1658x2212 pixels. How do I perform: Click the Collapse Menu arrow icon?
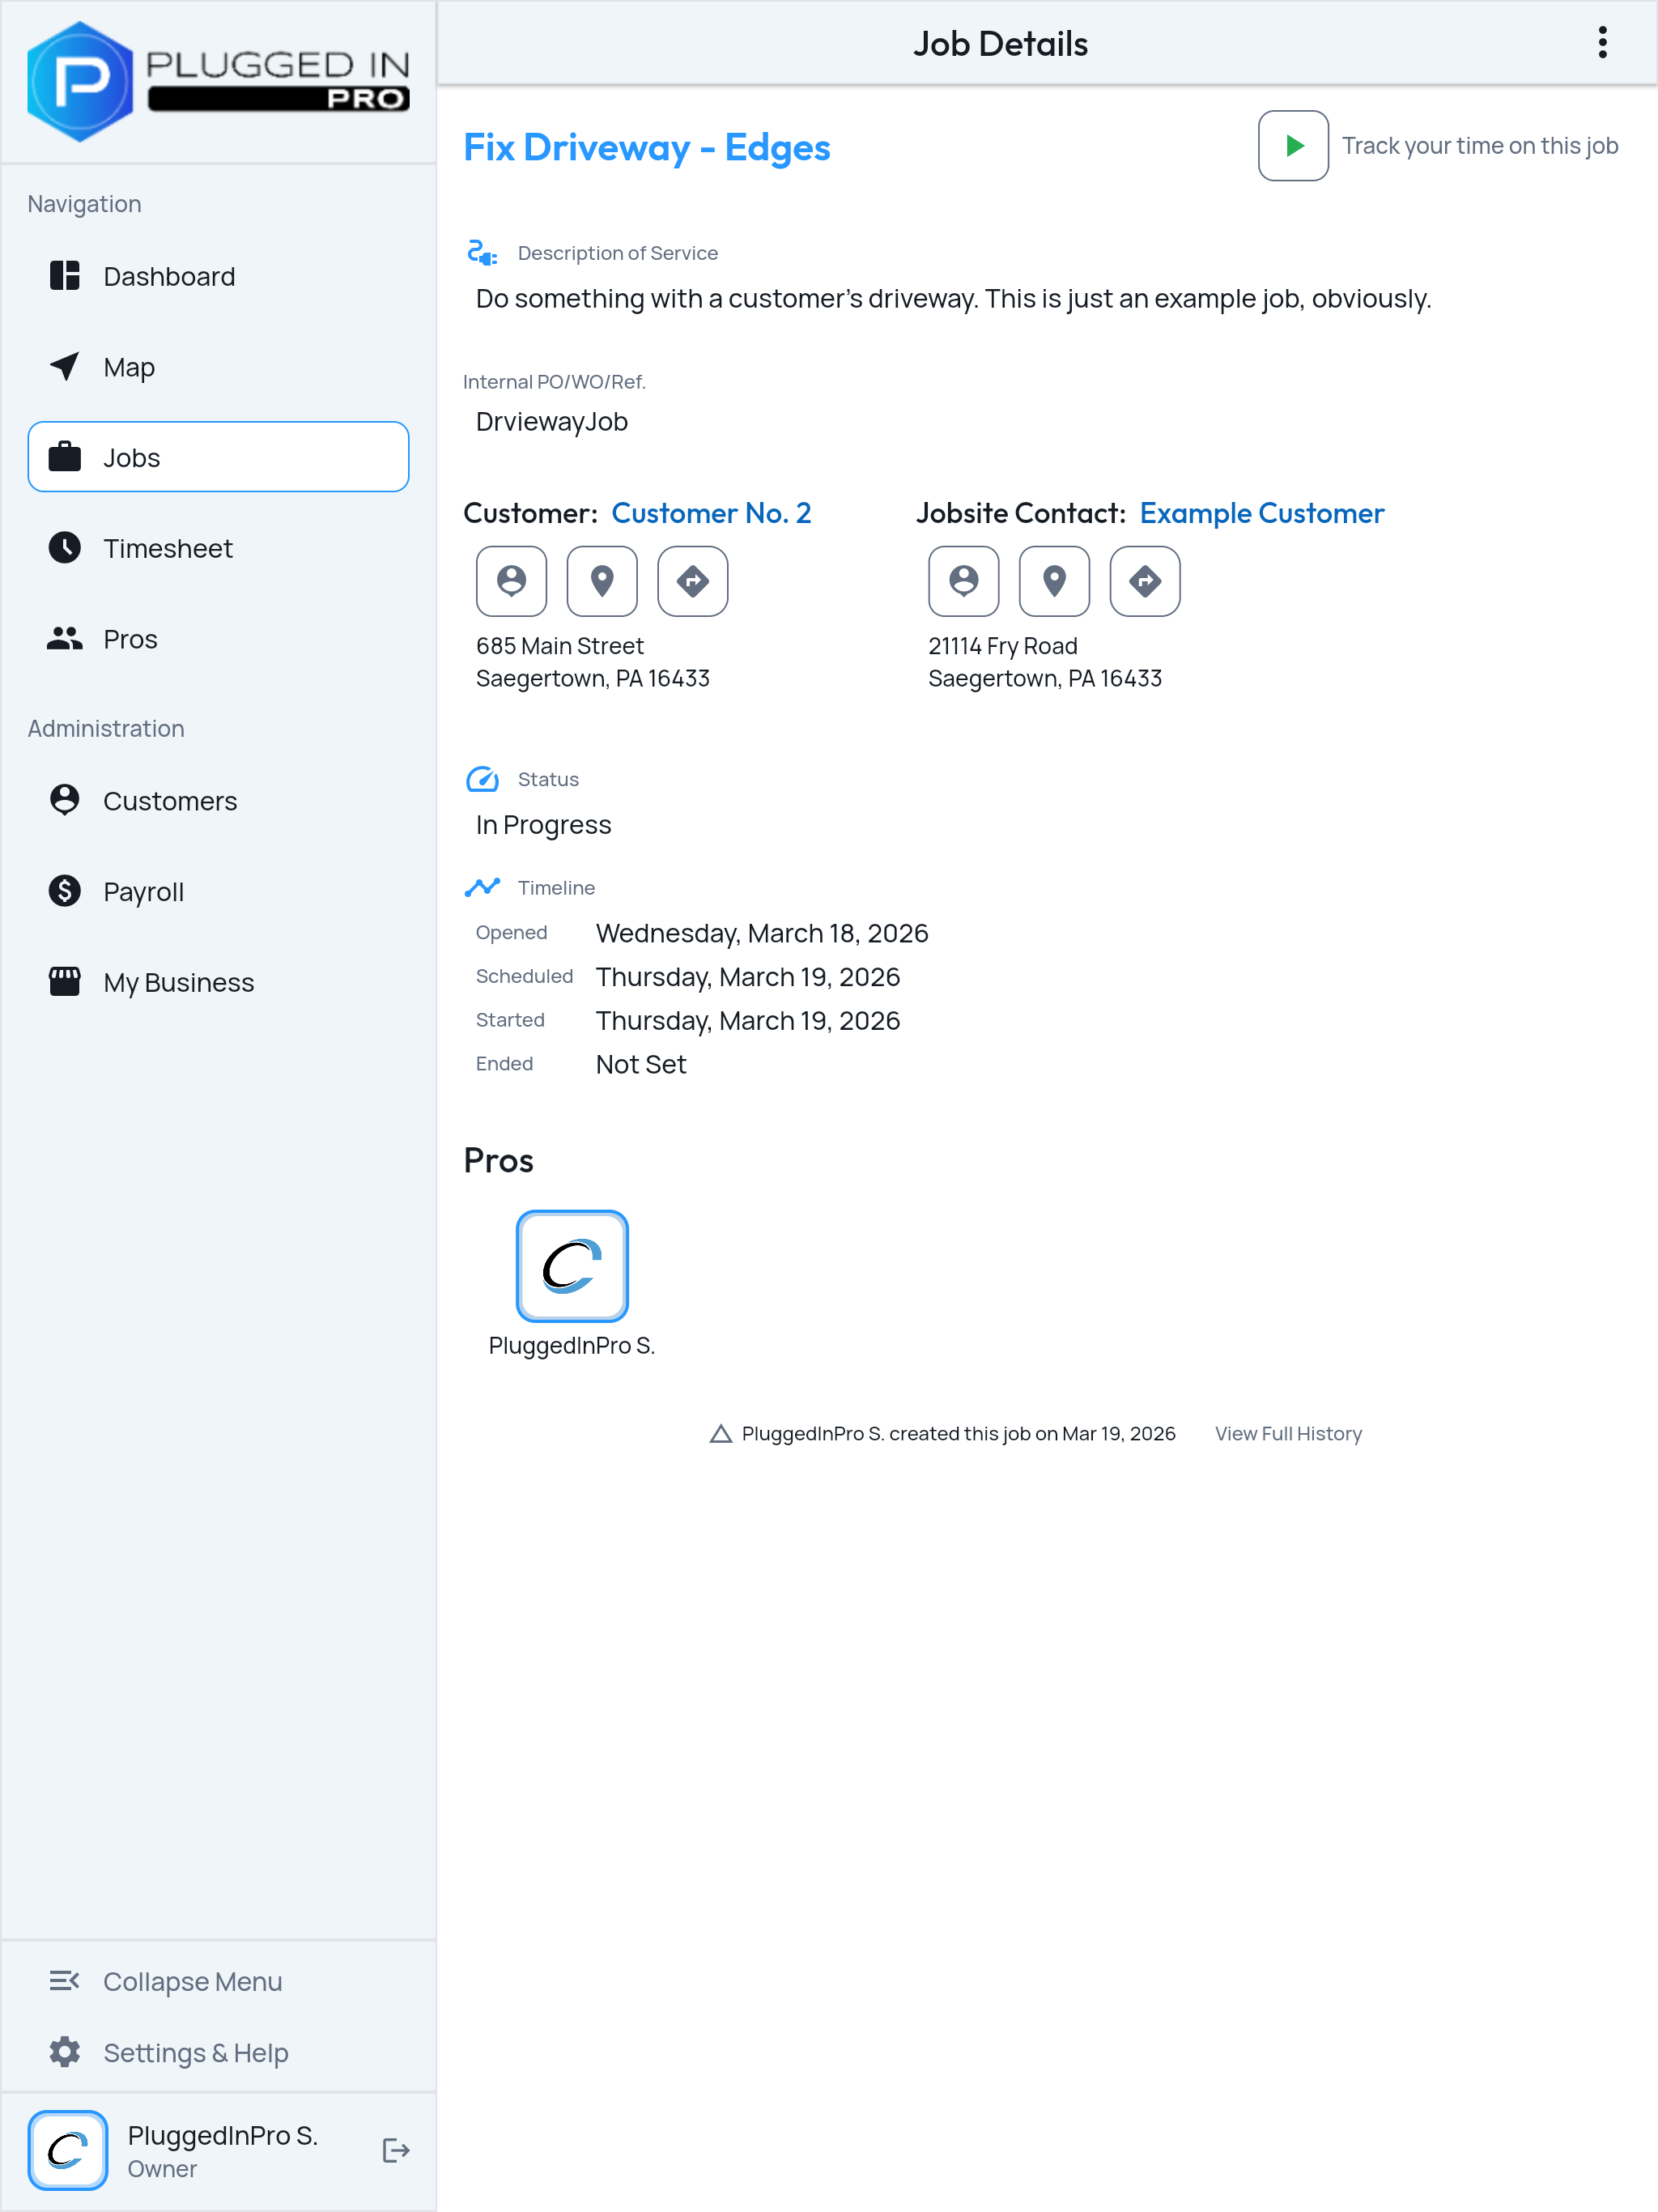coord(65,1980)
